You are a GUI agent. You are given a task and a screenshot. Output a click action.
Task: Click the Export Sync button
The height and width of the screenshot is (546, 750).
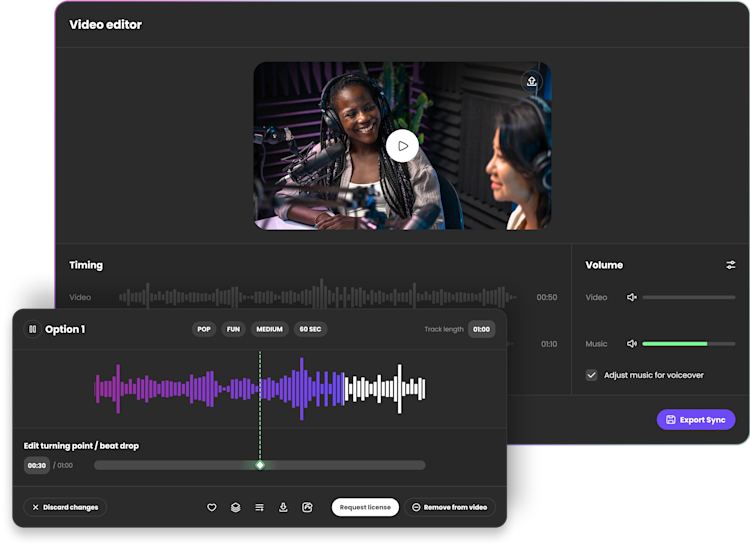696,420
